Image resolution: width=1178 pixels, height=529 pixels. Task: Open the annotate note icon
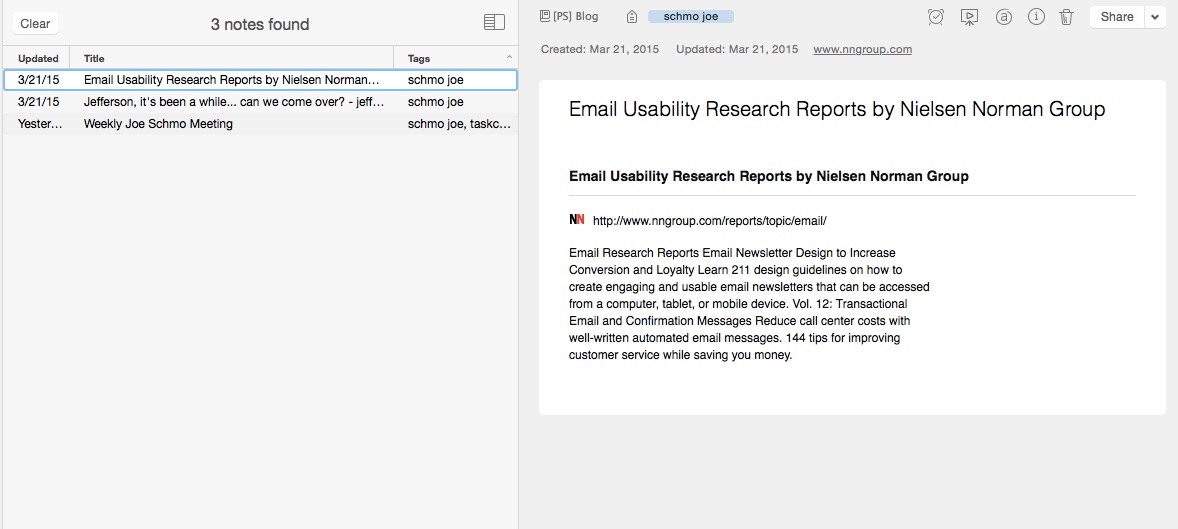click(x=1003, y=17)
